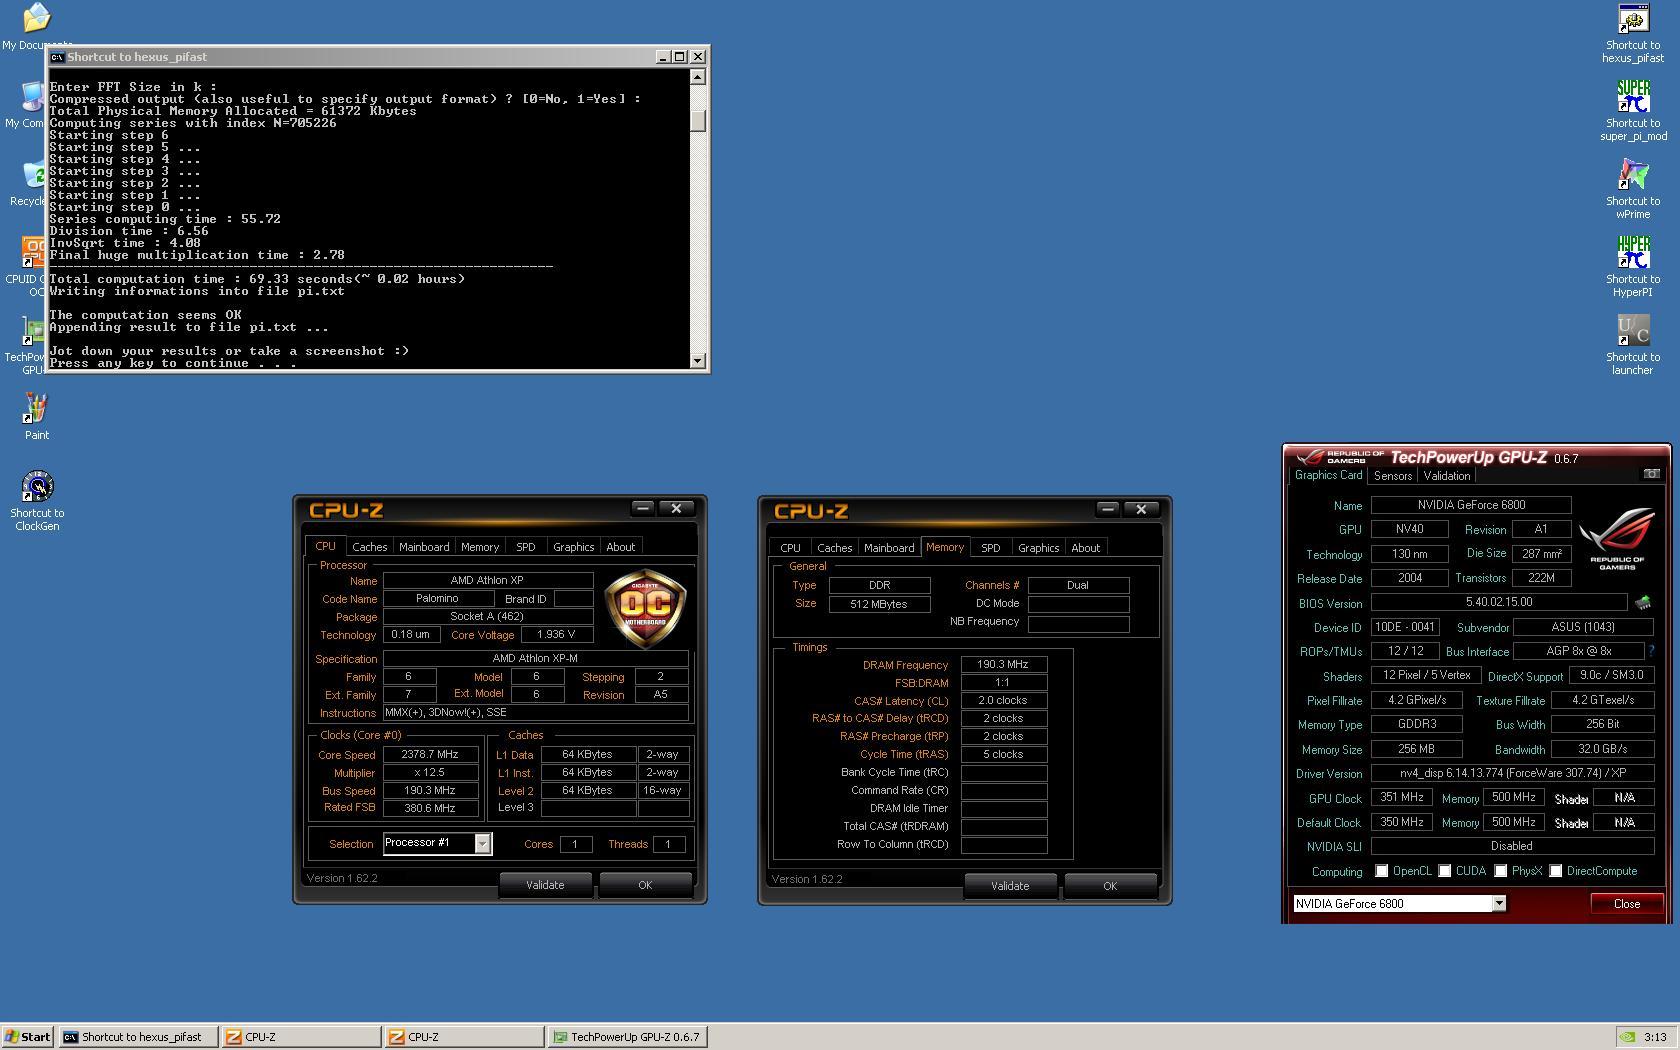1680x1050 pixels.
Task: Click the console window title bar icon
Action: (57, 57)
